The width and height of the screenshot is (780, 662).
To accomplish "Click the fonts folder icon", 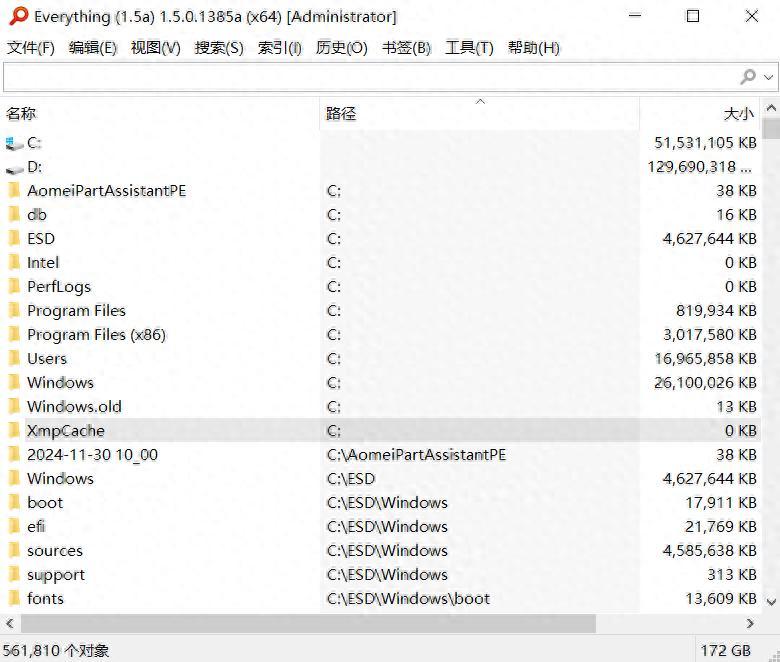I will [14, 599].
